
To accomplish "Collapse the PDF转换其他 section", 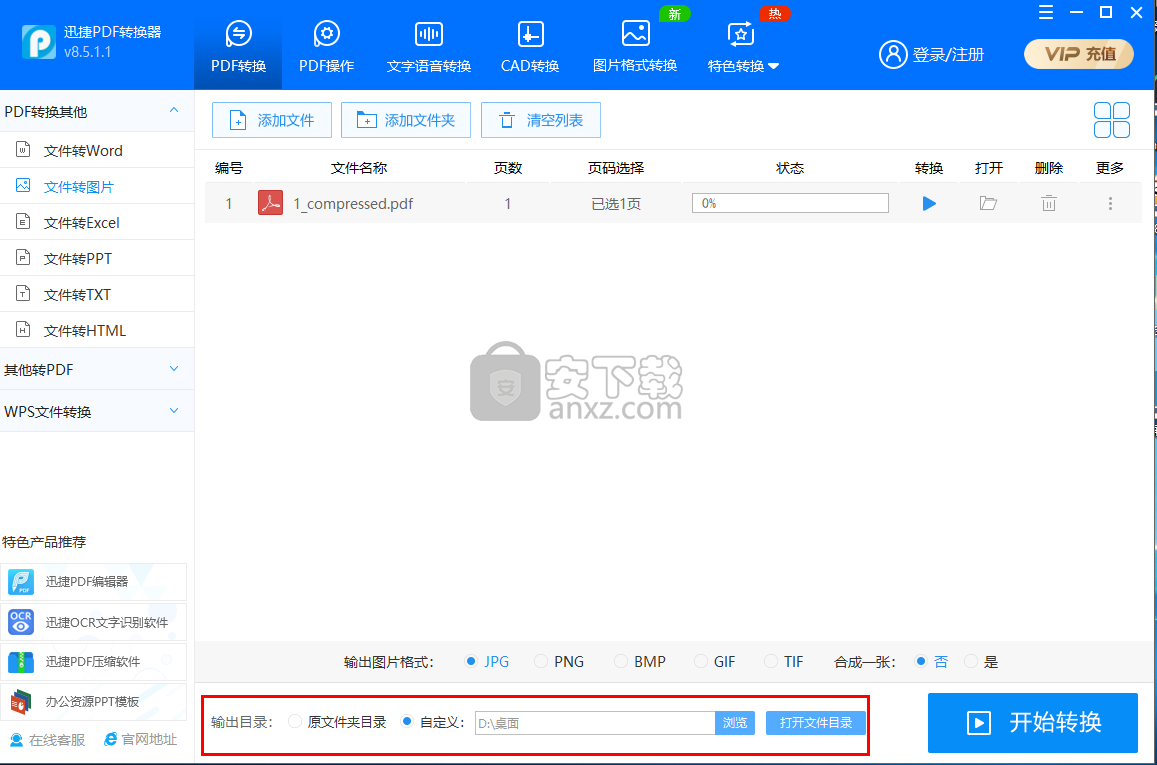I will pyautogui.click(x=97, y=111).
